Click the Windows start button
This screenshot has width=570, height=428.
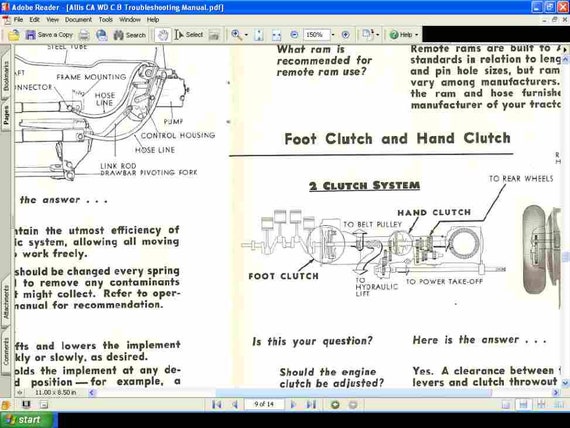[x=28, y=420]
